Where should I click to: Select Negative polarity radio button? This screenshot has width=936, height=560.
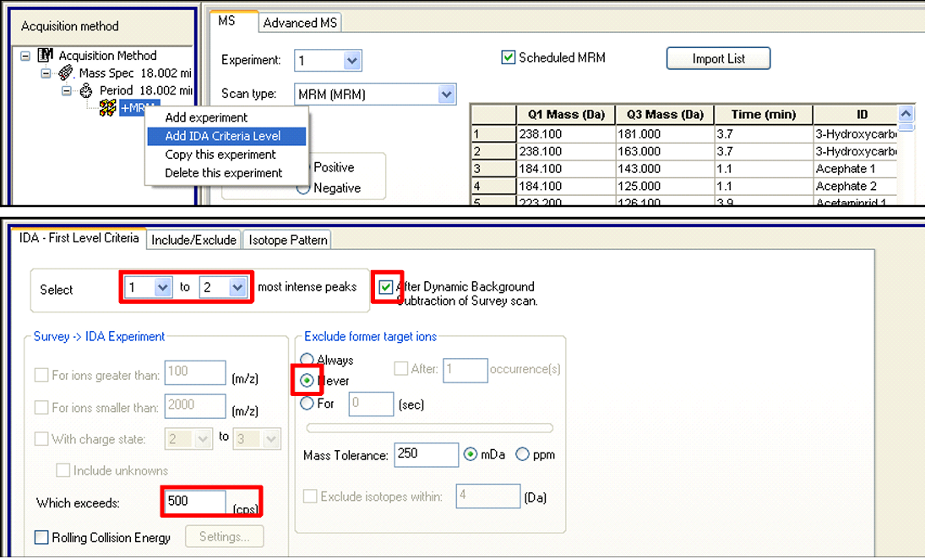[303, 188]
